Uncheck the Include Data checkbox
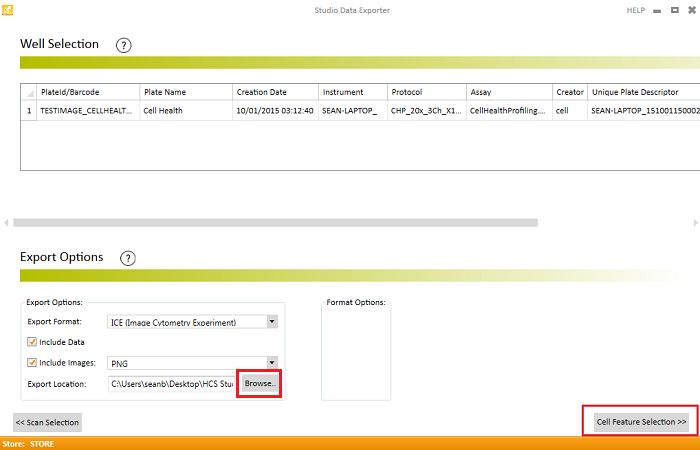This screenshot has height=450, width=700. (x=32, y=342)
